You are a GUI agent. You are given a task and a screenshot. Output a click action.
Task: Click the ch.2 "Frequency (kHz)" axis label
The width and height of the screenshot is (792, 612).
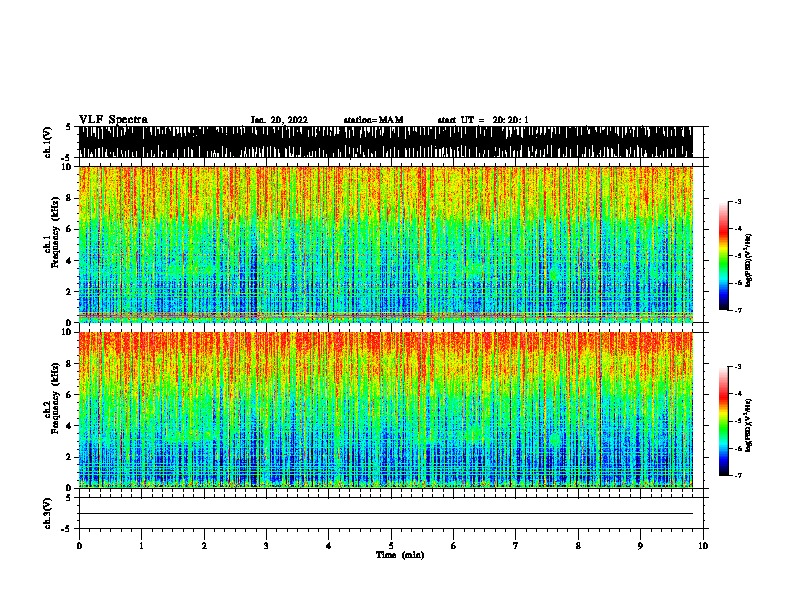coord(55,398)
